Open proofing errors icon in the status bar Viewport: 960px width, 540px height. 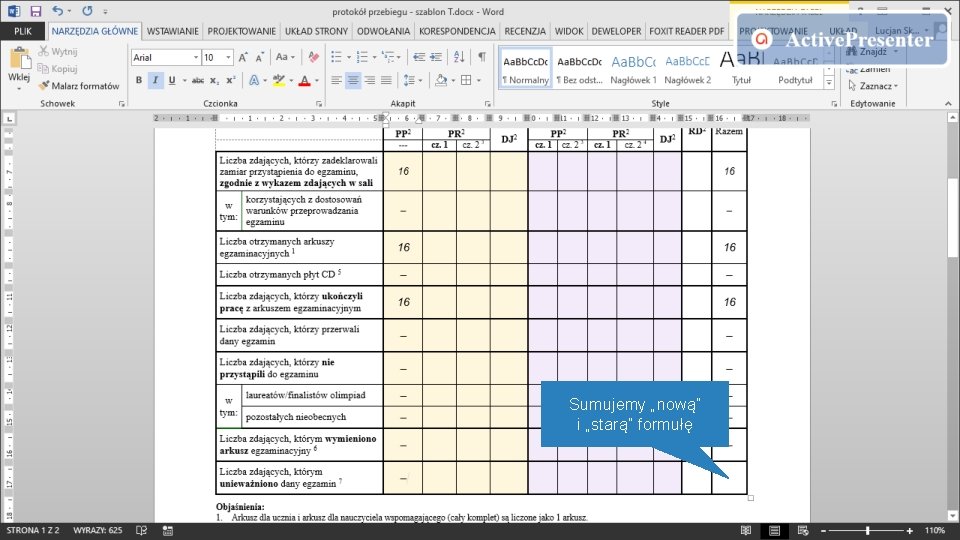(141, 530)
